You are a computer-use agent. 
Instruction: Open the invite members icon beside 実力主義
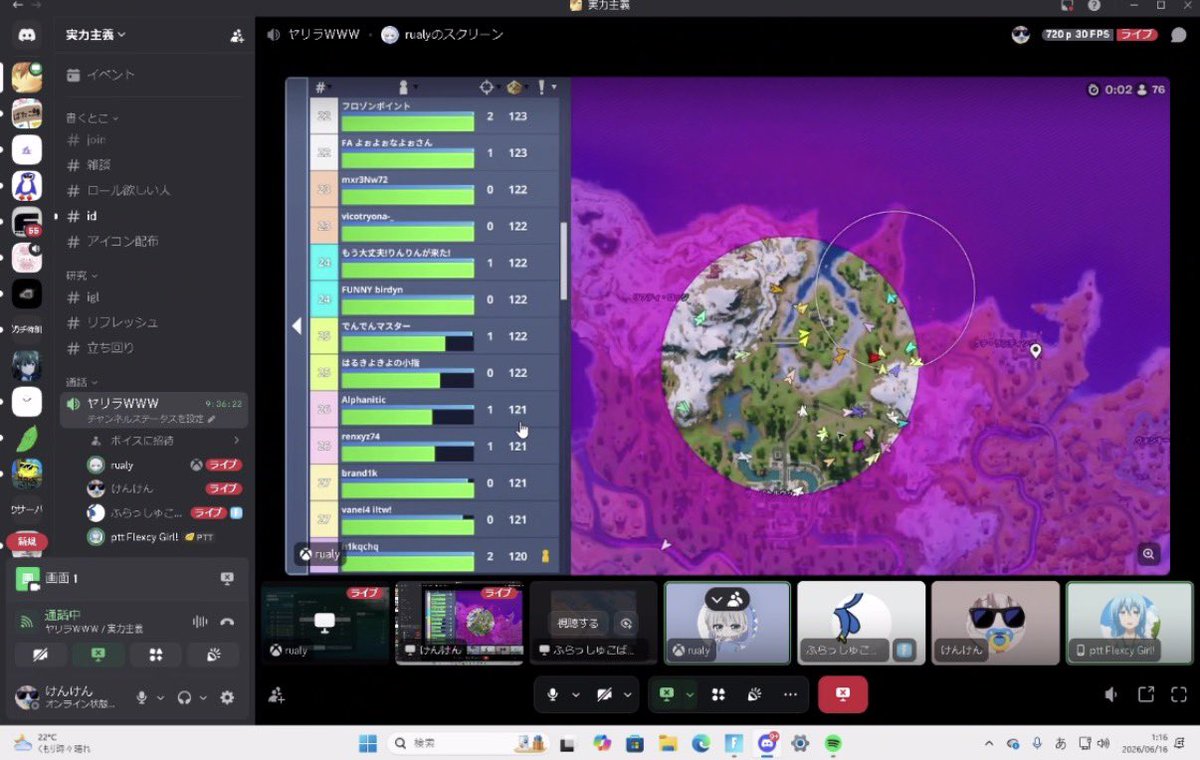(x=237, y=35)
